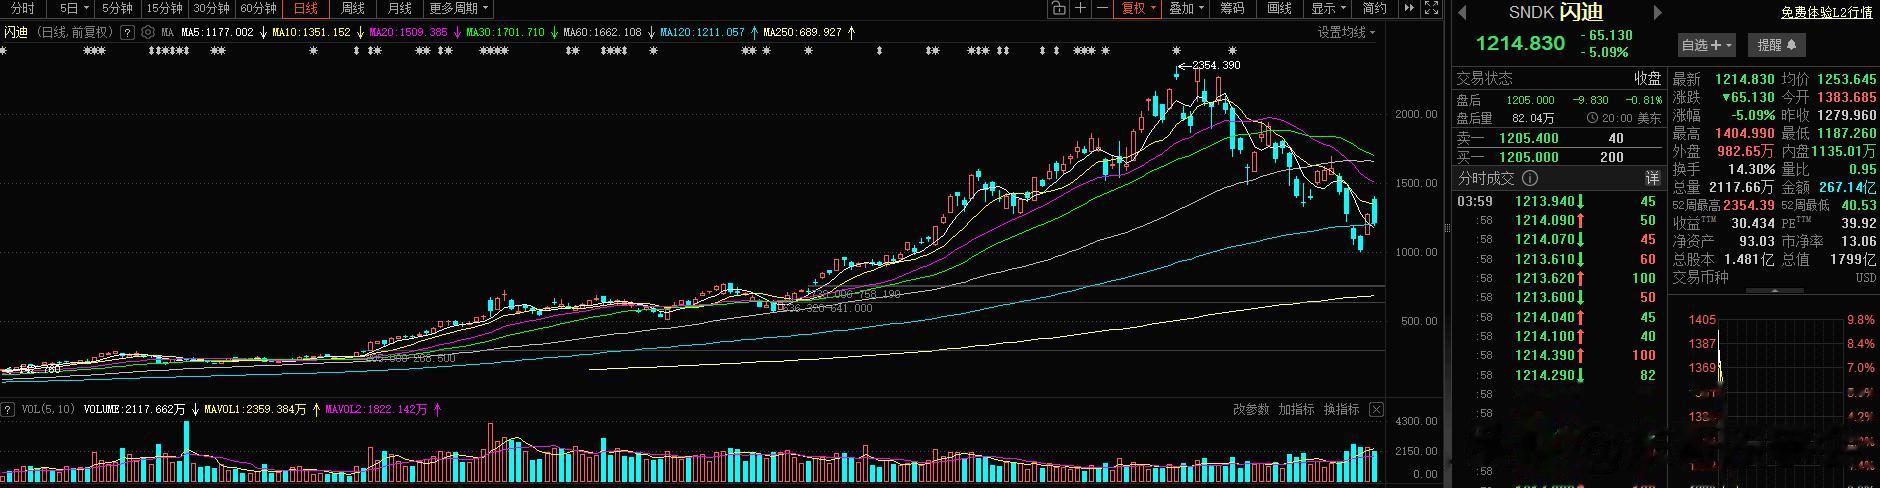This screenshot has width=1880, height=488.
Task: Close the VOL indicator panel
Action: point(1376,409)
